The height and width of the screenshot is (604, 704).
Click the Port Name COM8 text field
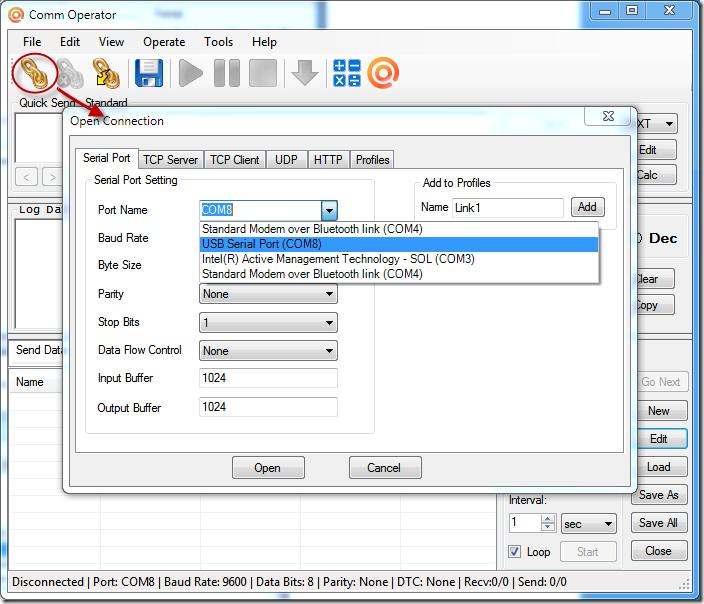pos(260,210)
